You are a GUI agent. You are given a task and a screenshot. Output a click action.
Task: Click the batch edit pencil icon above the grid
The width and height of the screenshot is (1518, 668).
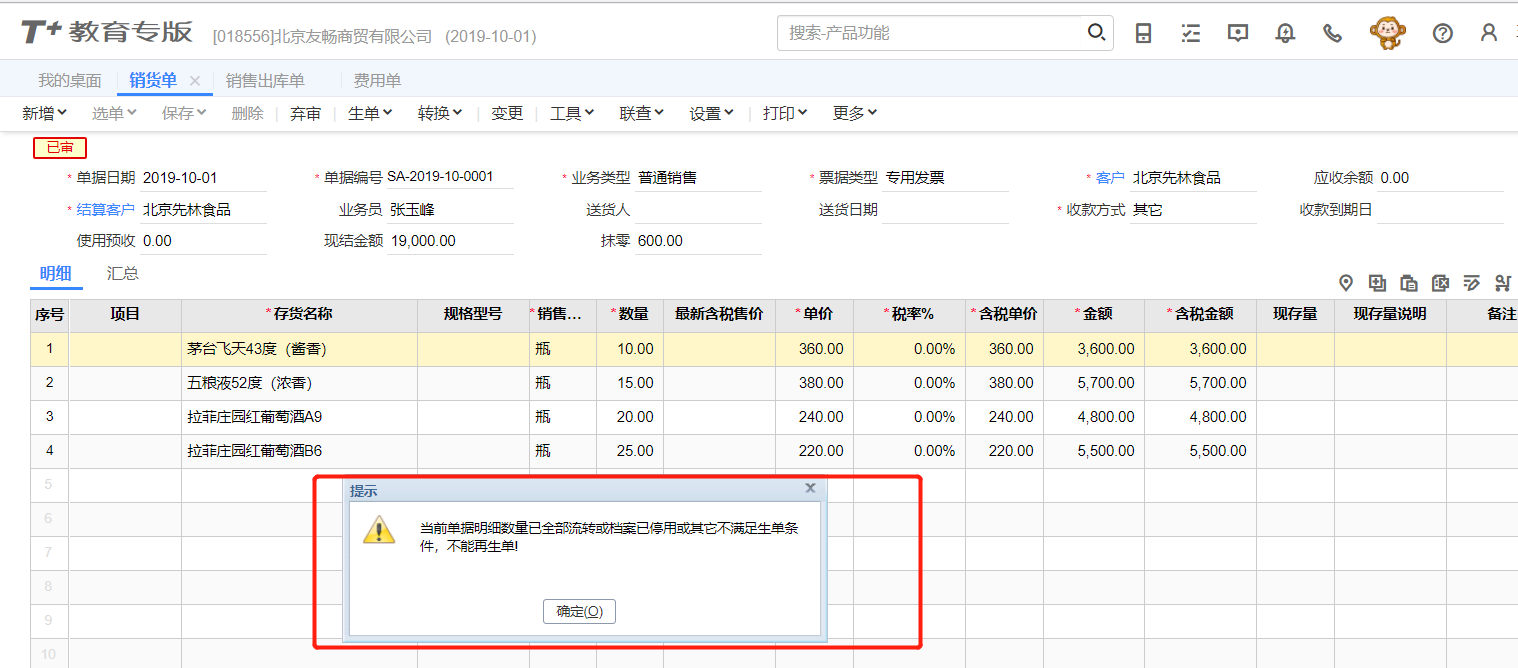[x=1471, y=283]
